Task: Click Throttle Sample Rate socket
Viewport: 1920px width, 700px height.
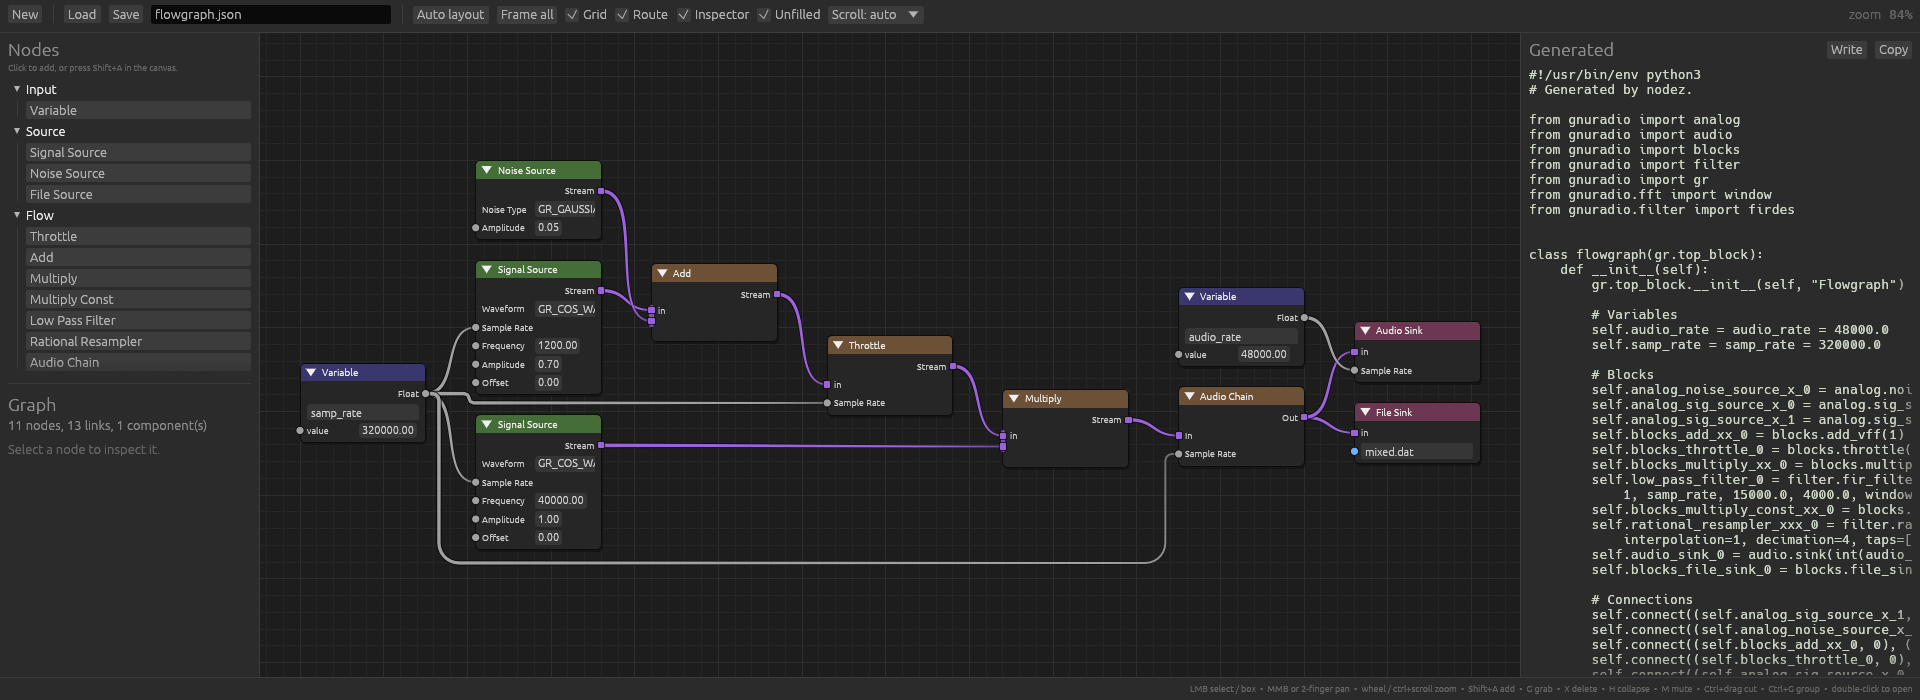Action: [827, 403]
